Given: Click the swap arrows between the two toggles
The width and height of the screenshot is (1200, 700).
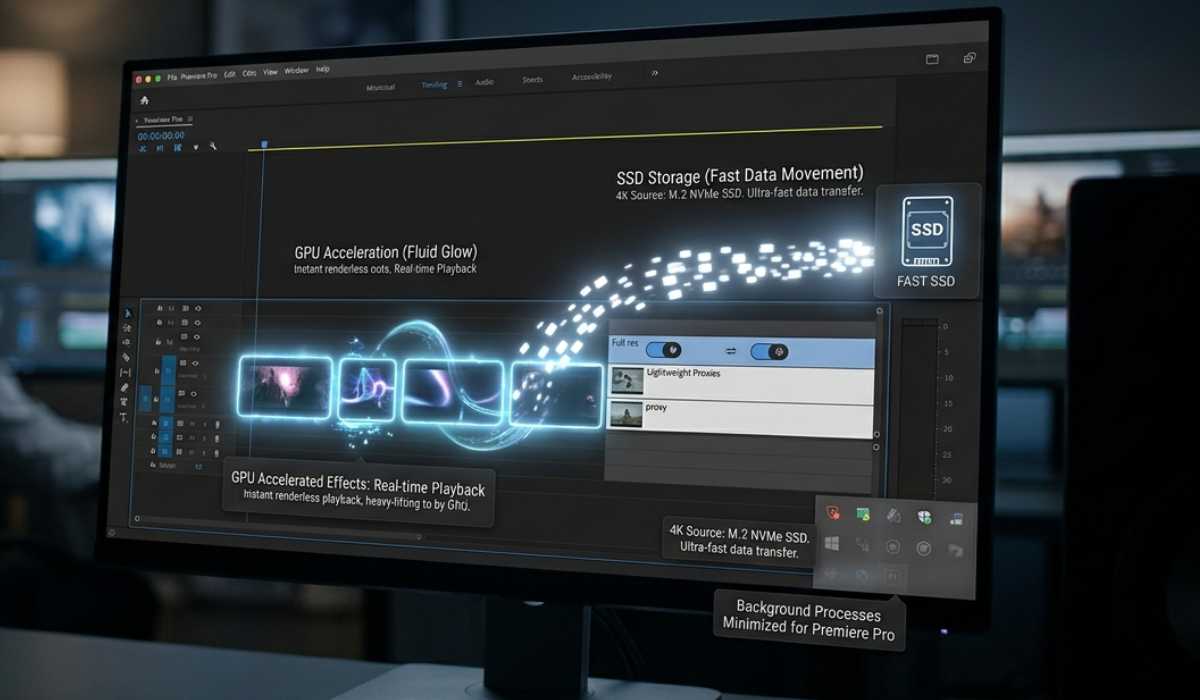Looking at the screenshot, I should pos(730,351).
